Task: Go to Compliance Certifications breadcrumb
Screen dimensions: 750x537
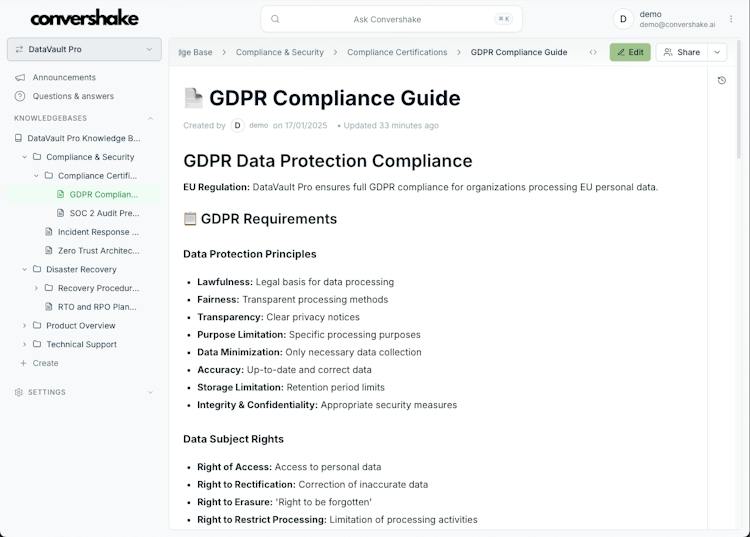Action: pyautogui.click(x=397, y=52)
